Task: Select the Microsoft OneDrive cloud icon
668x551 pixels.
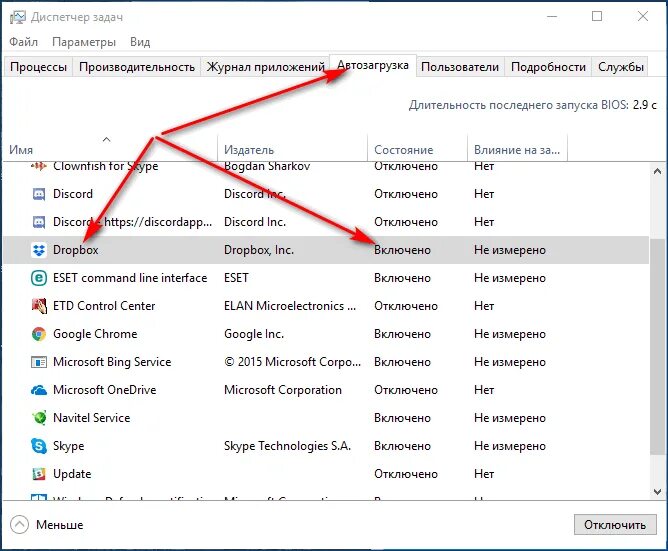Action: point(39,390)
